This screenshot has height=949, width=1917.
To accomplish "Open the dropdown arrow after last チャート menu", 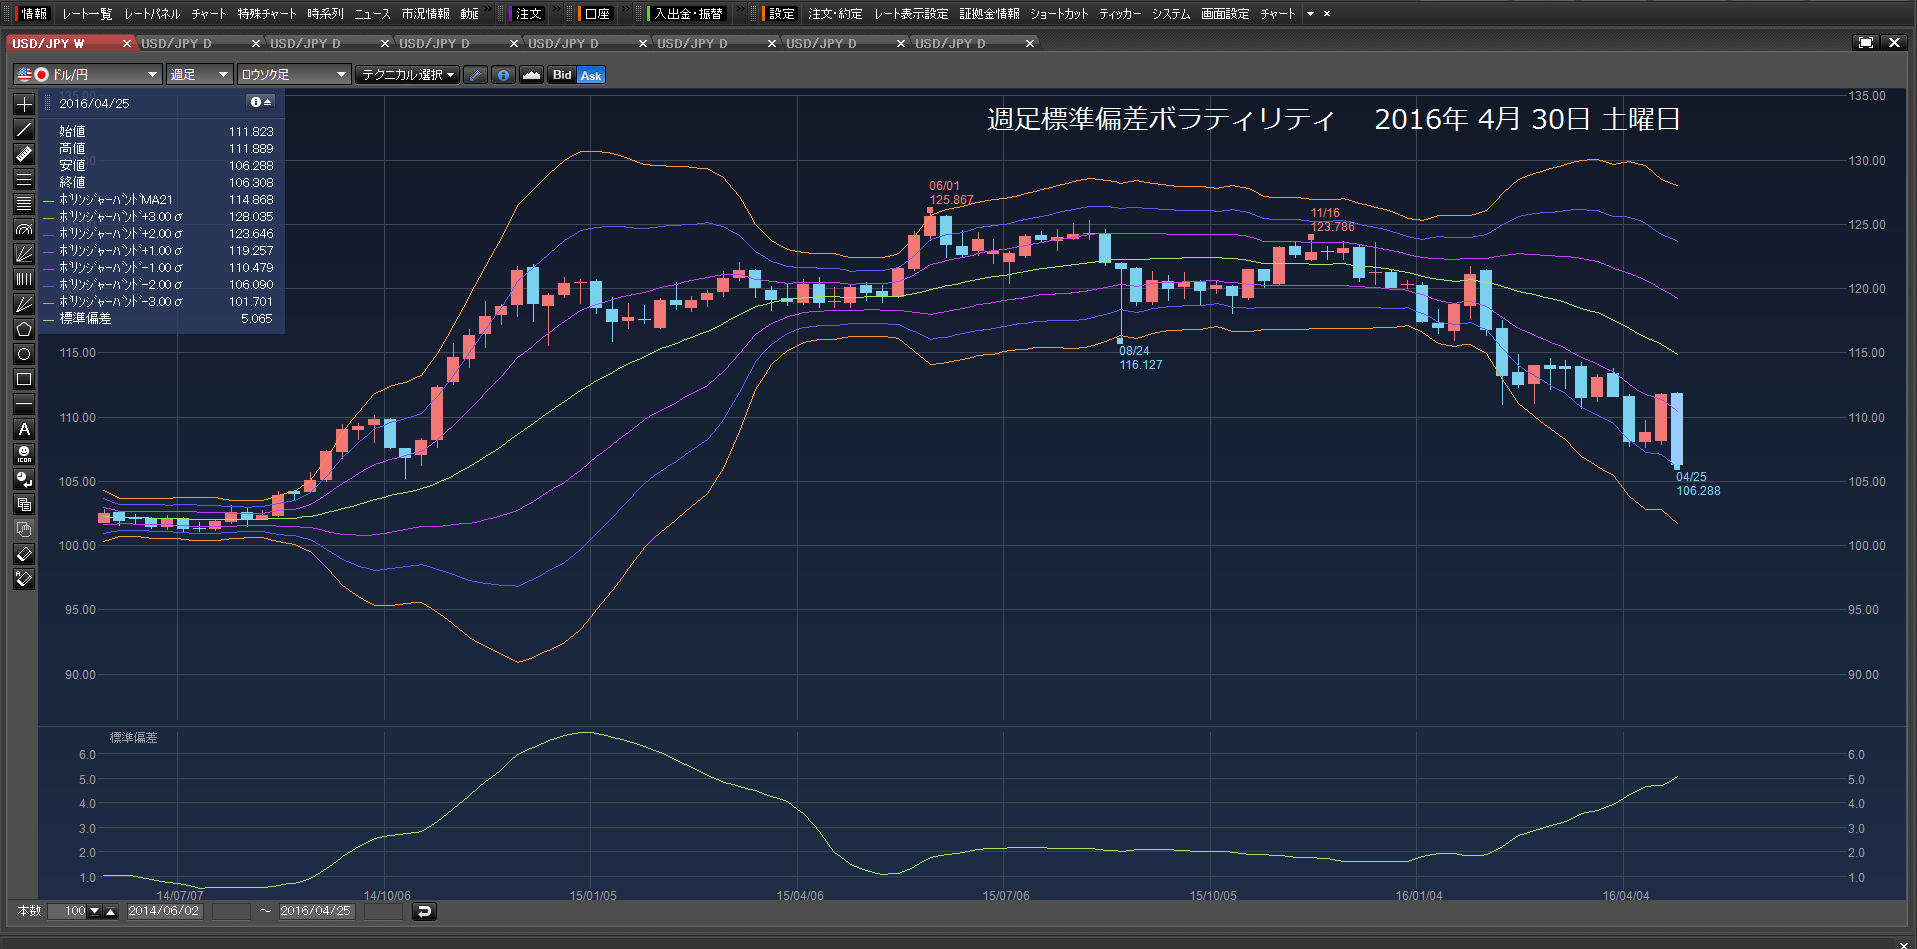I will pyautogui.click(x=1310, y=14).
